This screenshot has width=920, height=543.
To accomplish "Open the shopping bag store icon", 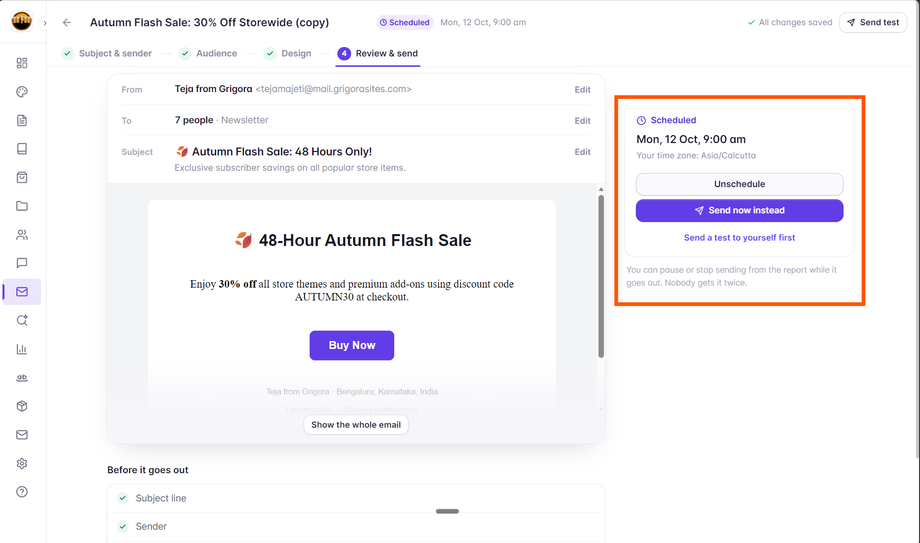I will (x=22, y=177).
